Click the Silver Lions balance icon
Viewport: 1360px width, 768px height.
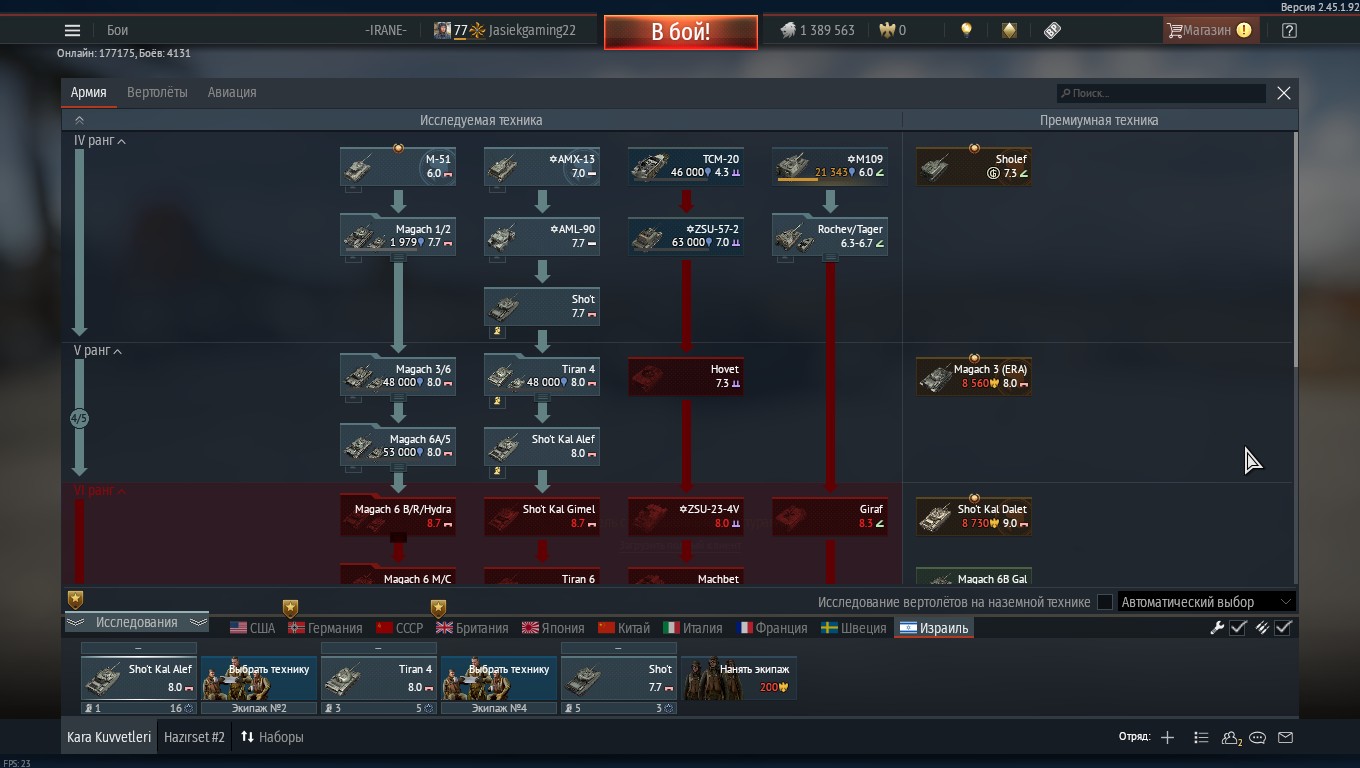[788, 30]
